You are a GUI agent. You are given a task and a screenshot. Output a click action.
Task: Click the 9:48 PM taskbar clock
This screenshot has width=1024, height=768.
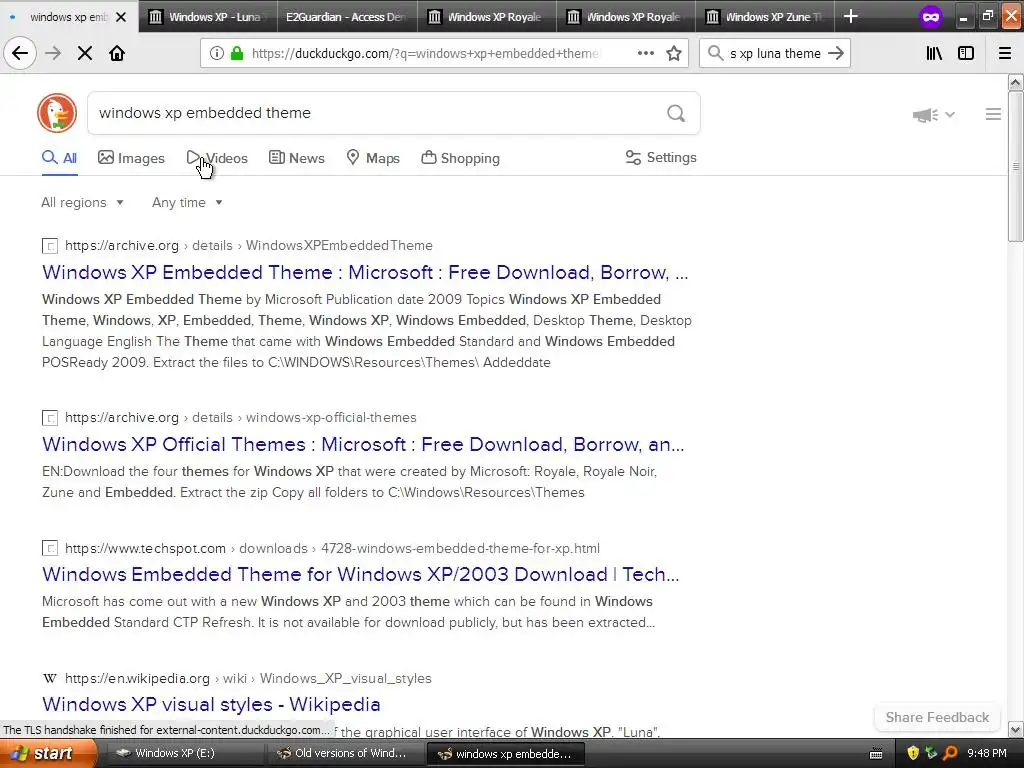coord(986,754)
